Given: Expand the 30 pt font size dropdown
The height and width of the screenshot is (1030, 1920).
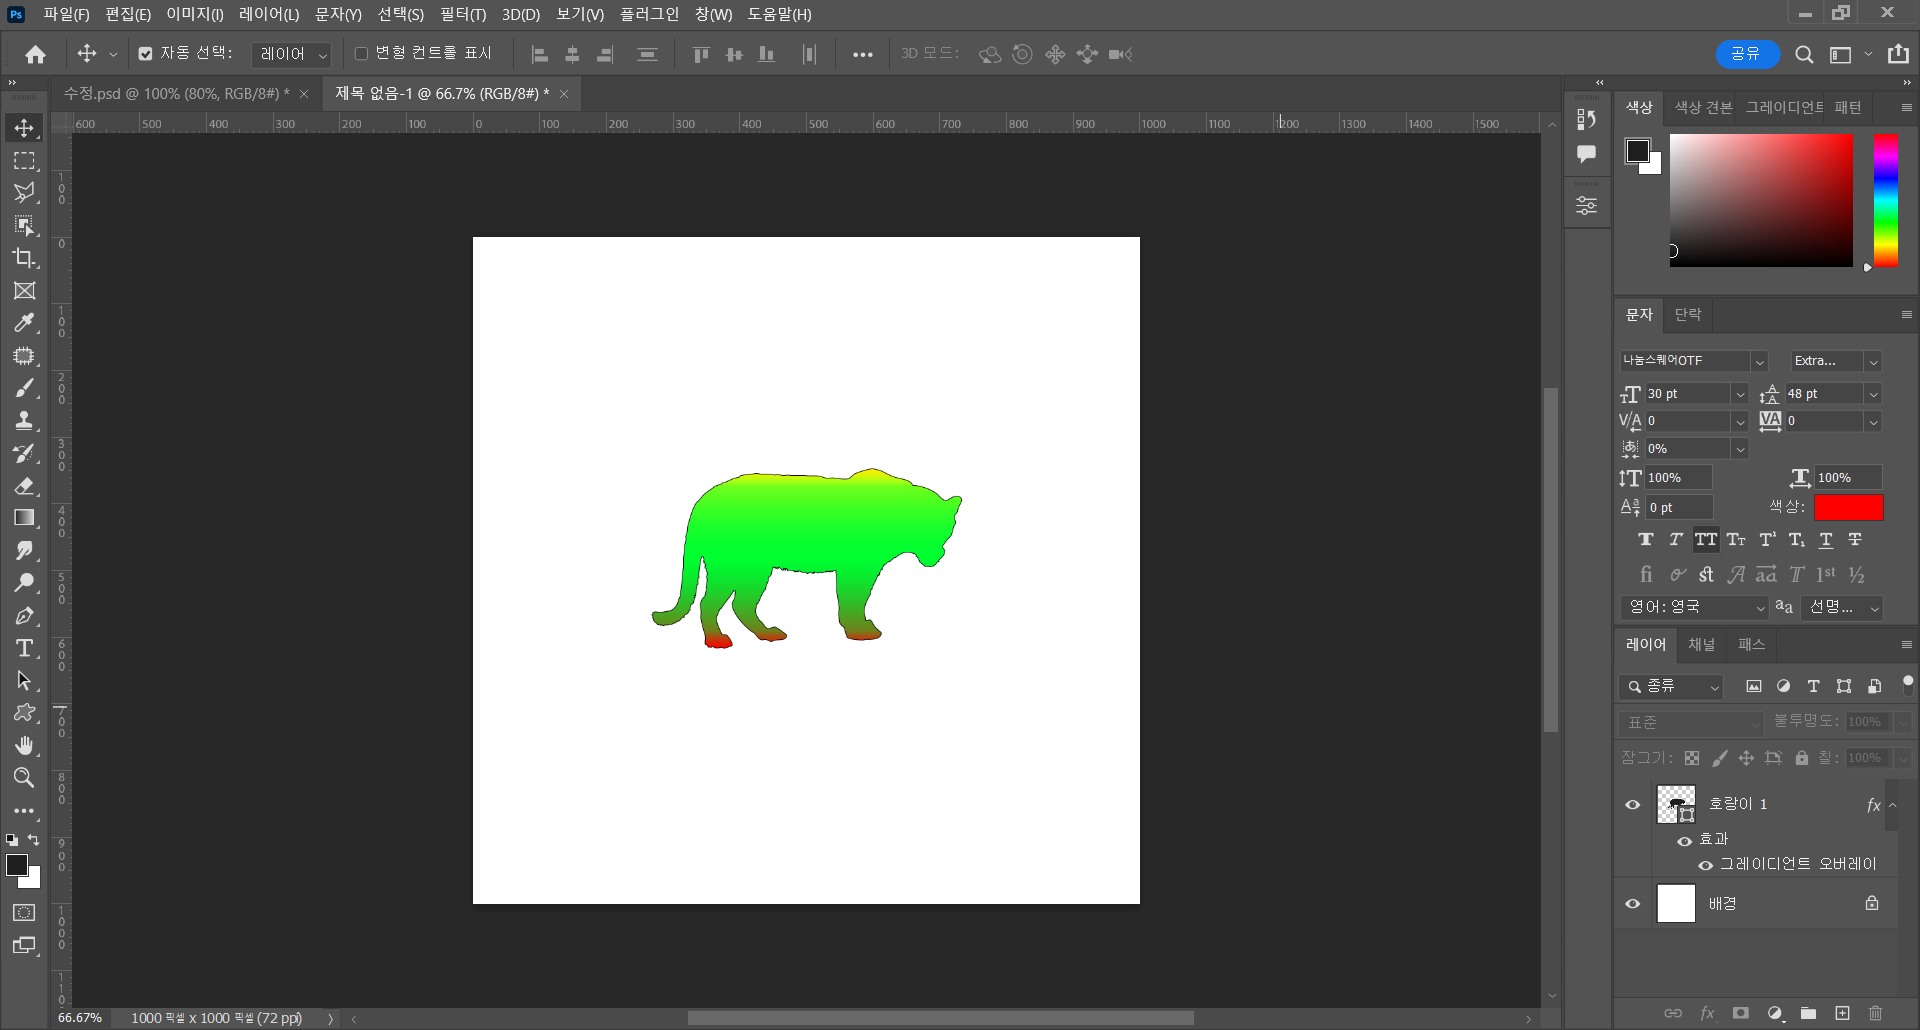Looking at the screenshot, I should point(1740,394).
